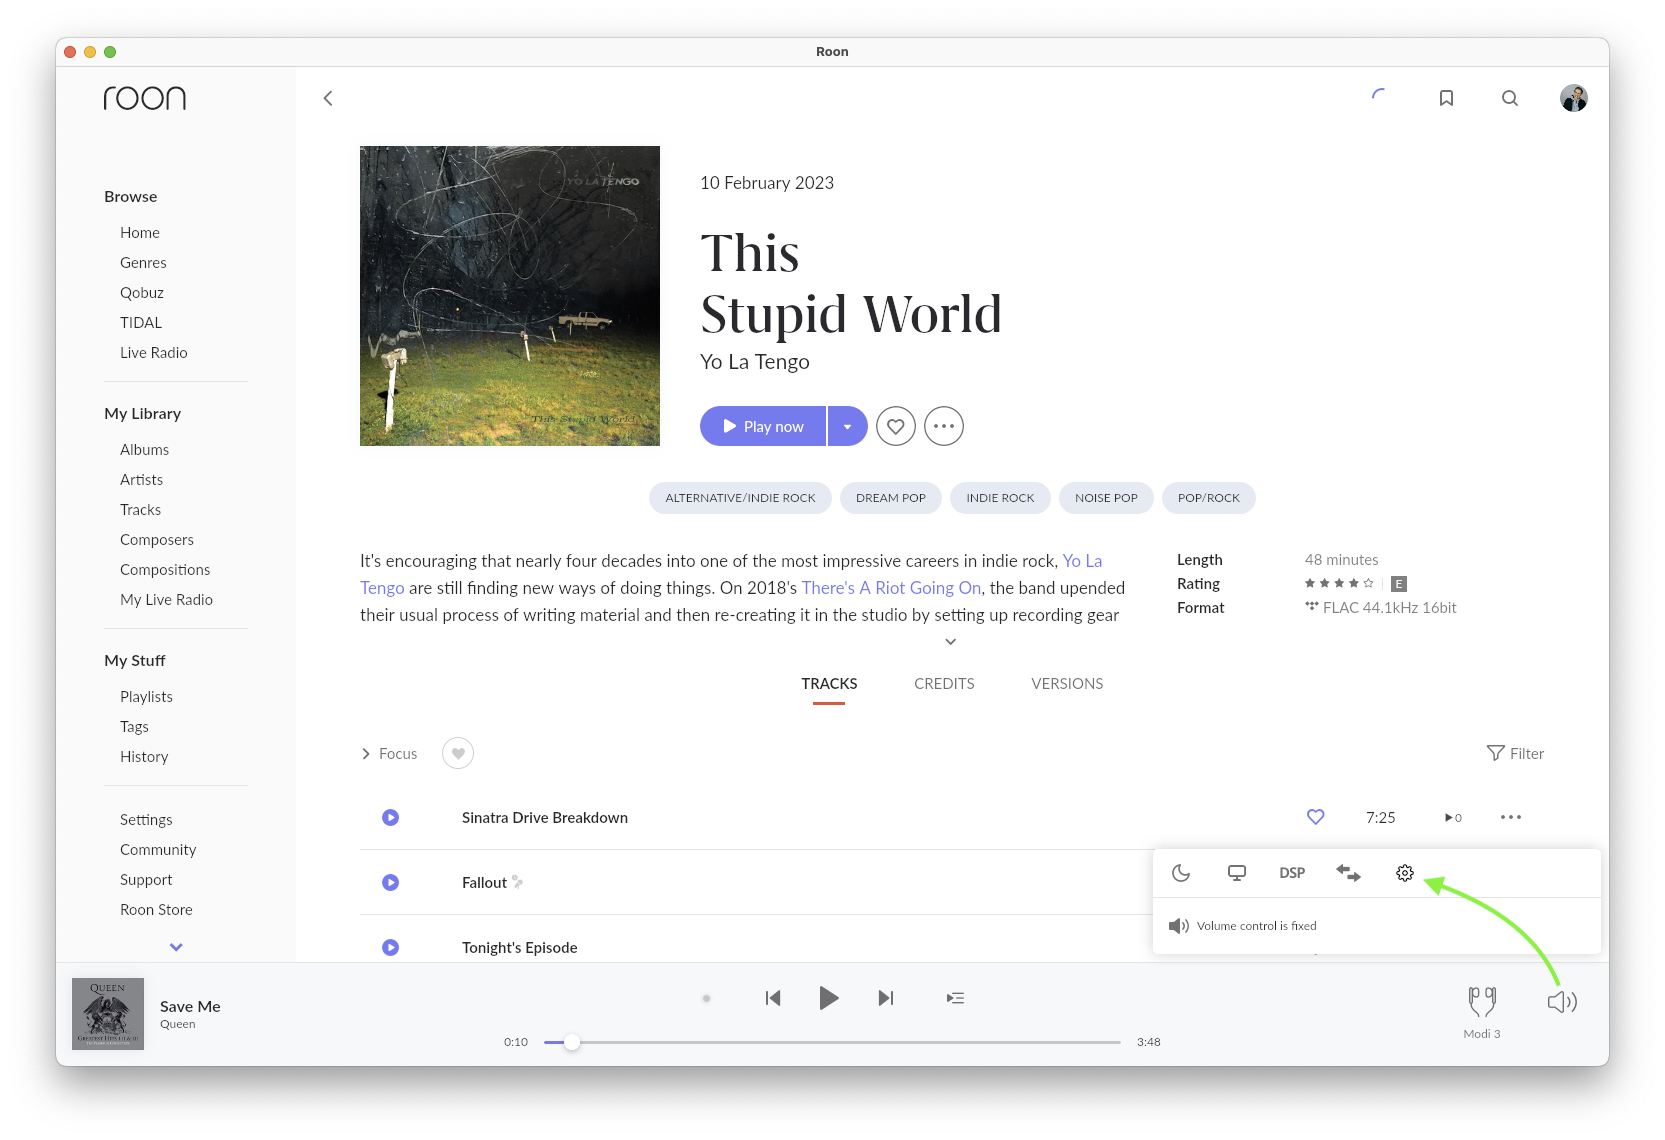This screenshot has width=1665, height=1140.
Task: Select the INDIE ROCK genre tag
Action: coord(1000,498)
